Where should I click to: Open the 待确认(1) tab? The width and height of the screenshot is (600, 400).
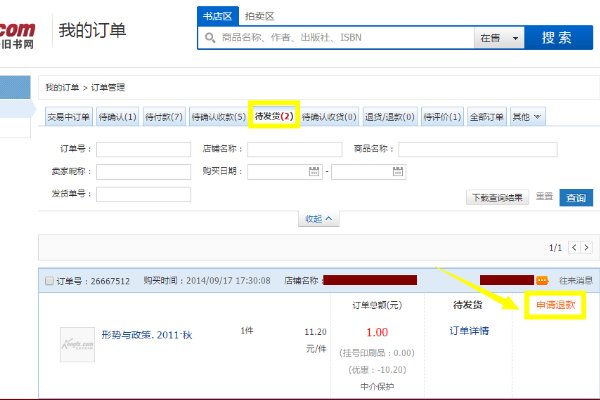pyautogui.click(x=117, y=117)
